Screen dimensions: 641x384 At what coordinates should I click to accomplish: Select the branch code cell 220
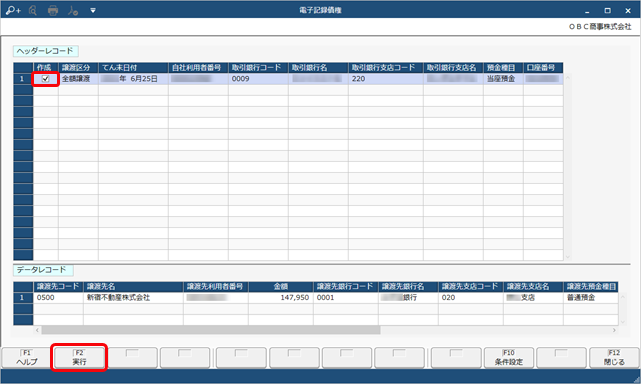(x=385, y=79)
